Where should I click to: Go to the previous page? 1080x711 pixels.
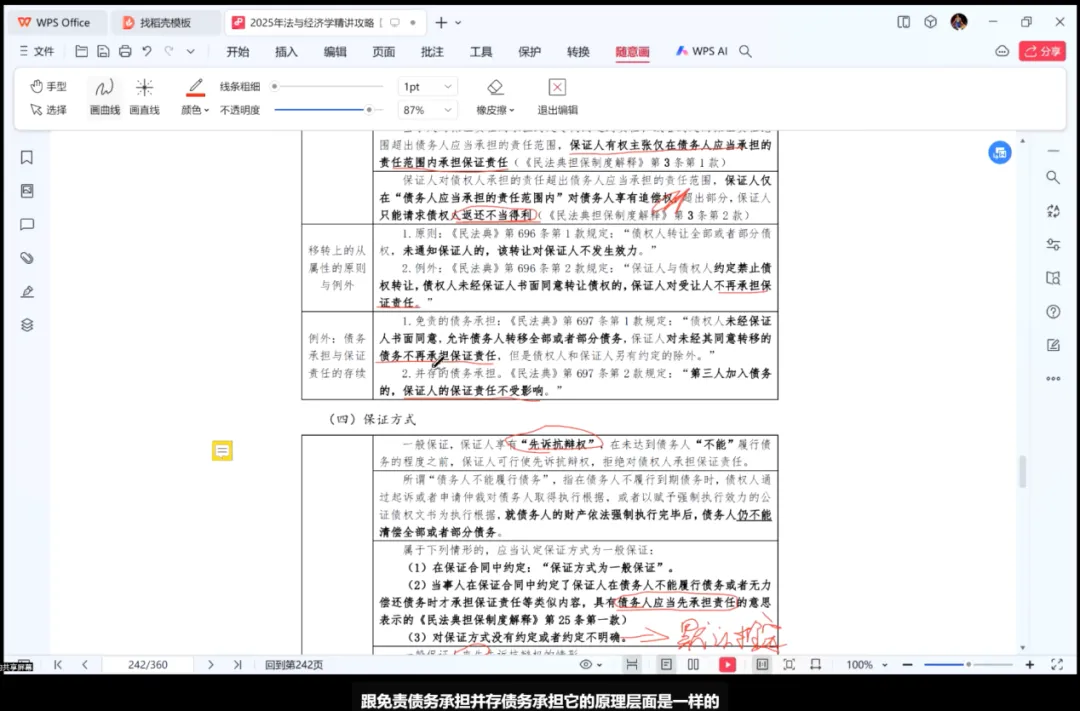pyautogui.click(x=85, y=665)
